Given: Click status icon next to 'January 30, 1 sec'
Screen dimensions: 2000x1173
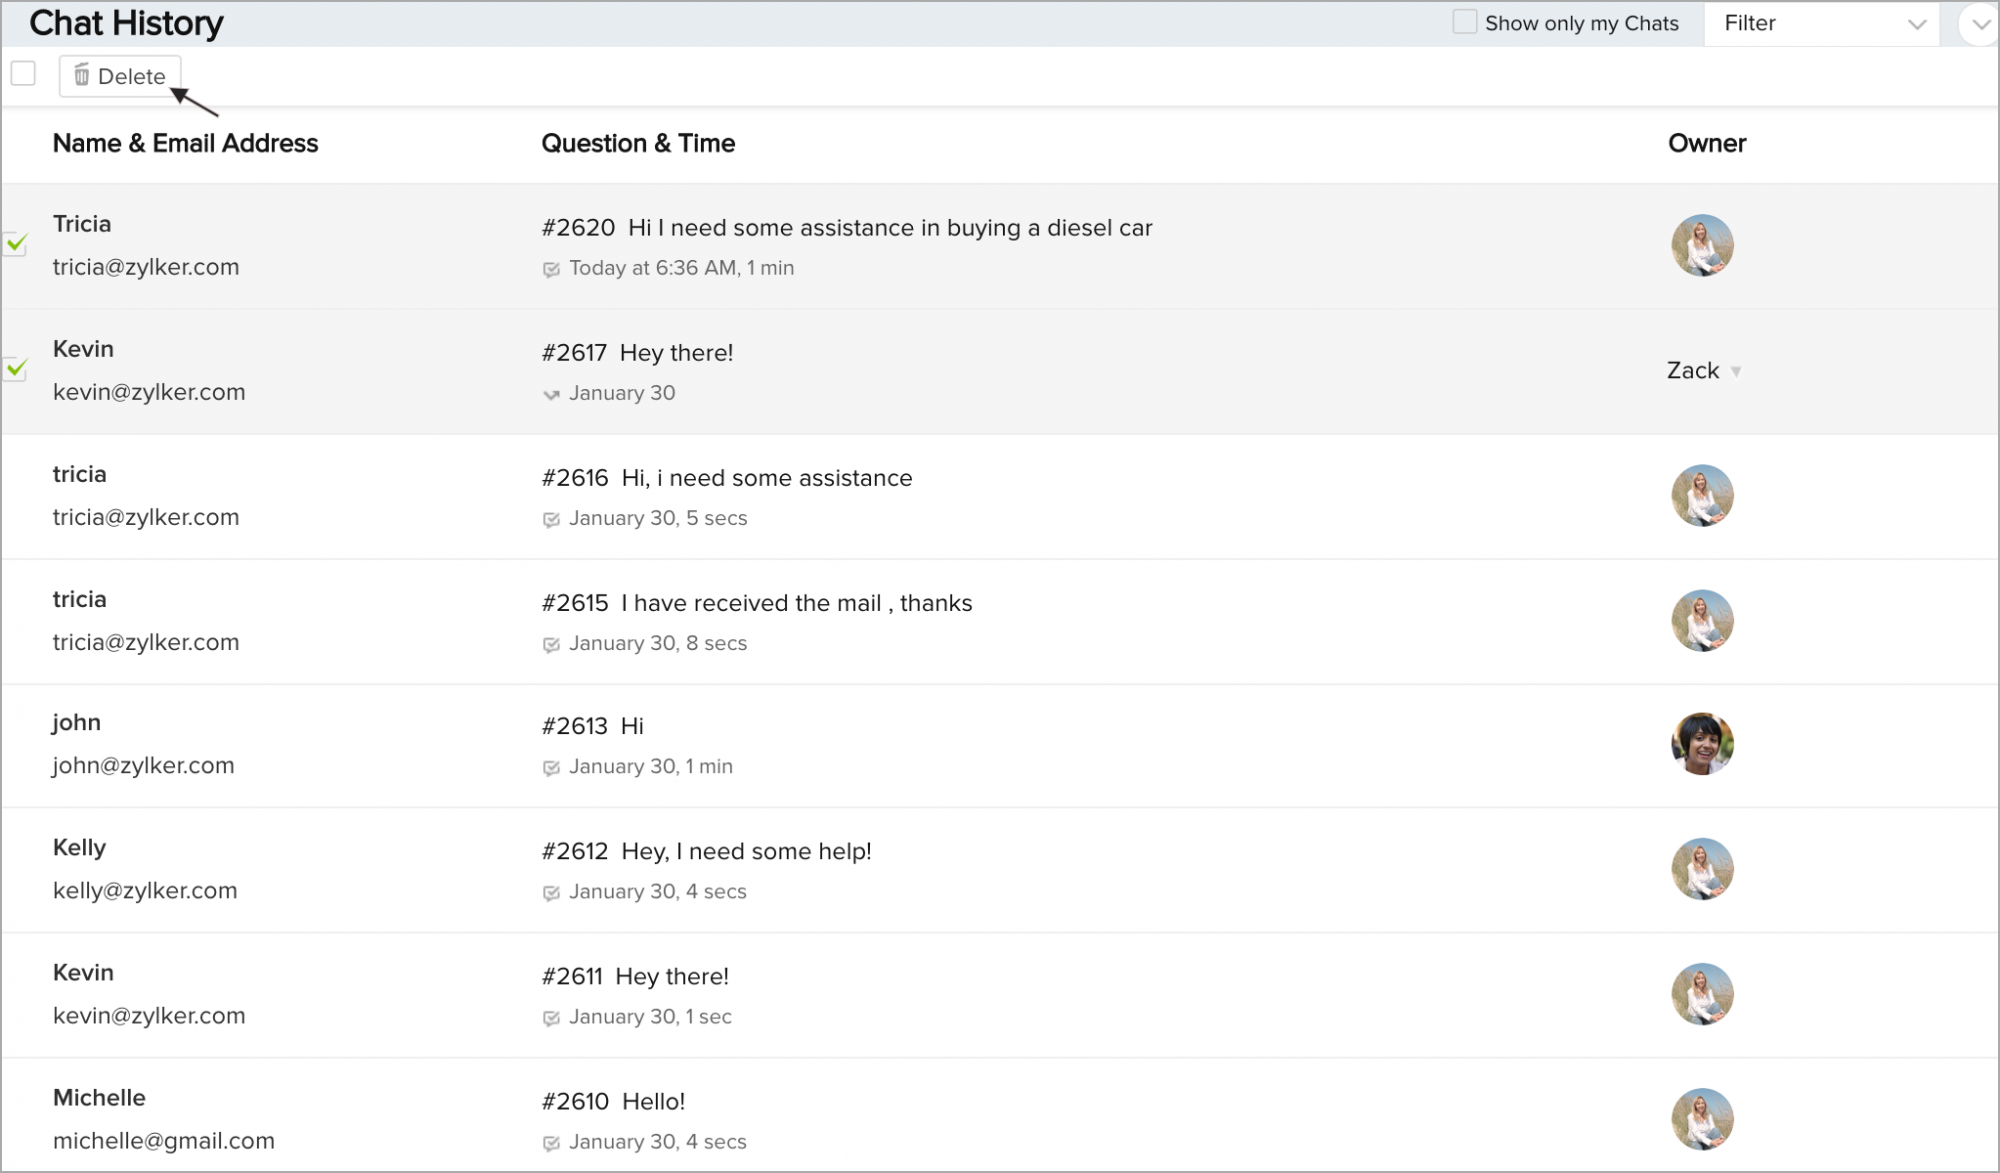Looking at the screenshot, I should [x=551, y=1018].
